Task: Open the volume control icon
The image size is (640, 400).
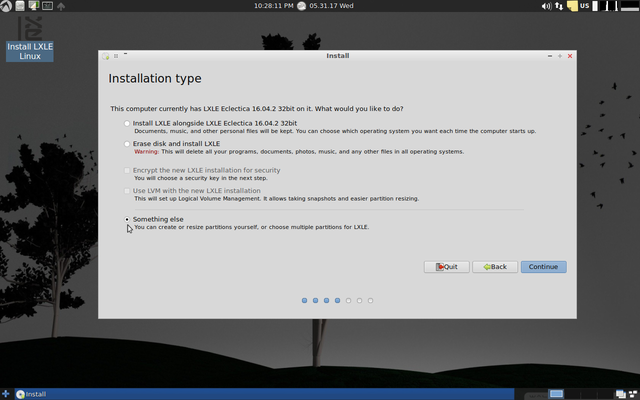Action: pos(546,6)
